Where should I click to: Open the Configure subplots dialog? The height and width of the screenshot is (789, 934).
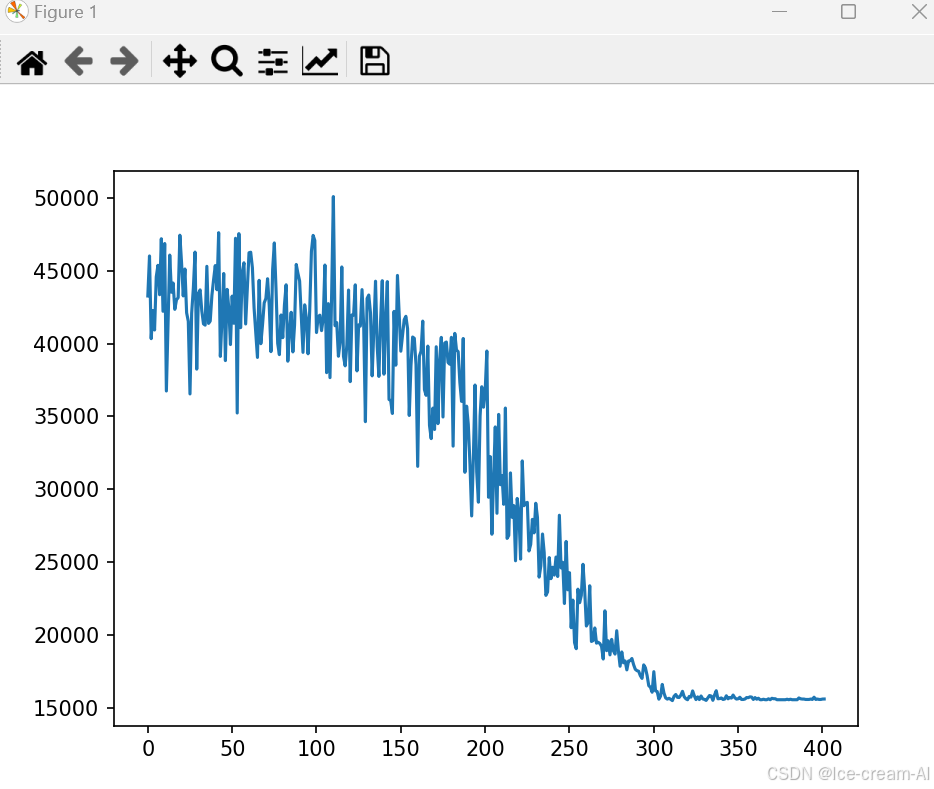tap(273, 61)
